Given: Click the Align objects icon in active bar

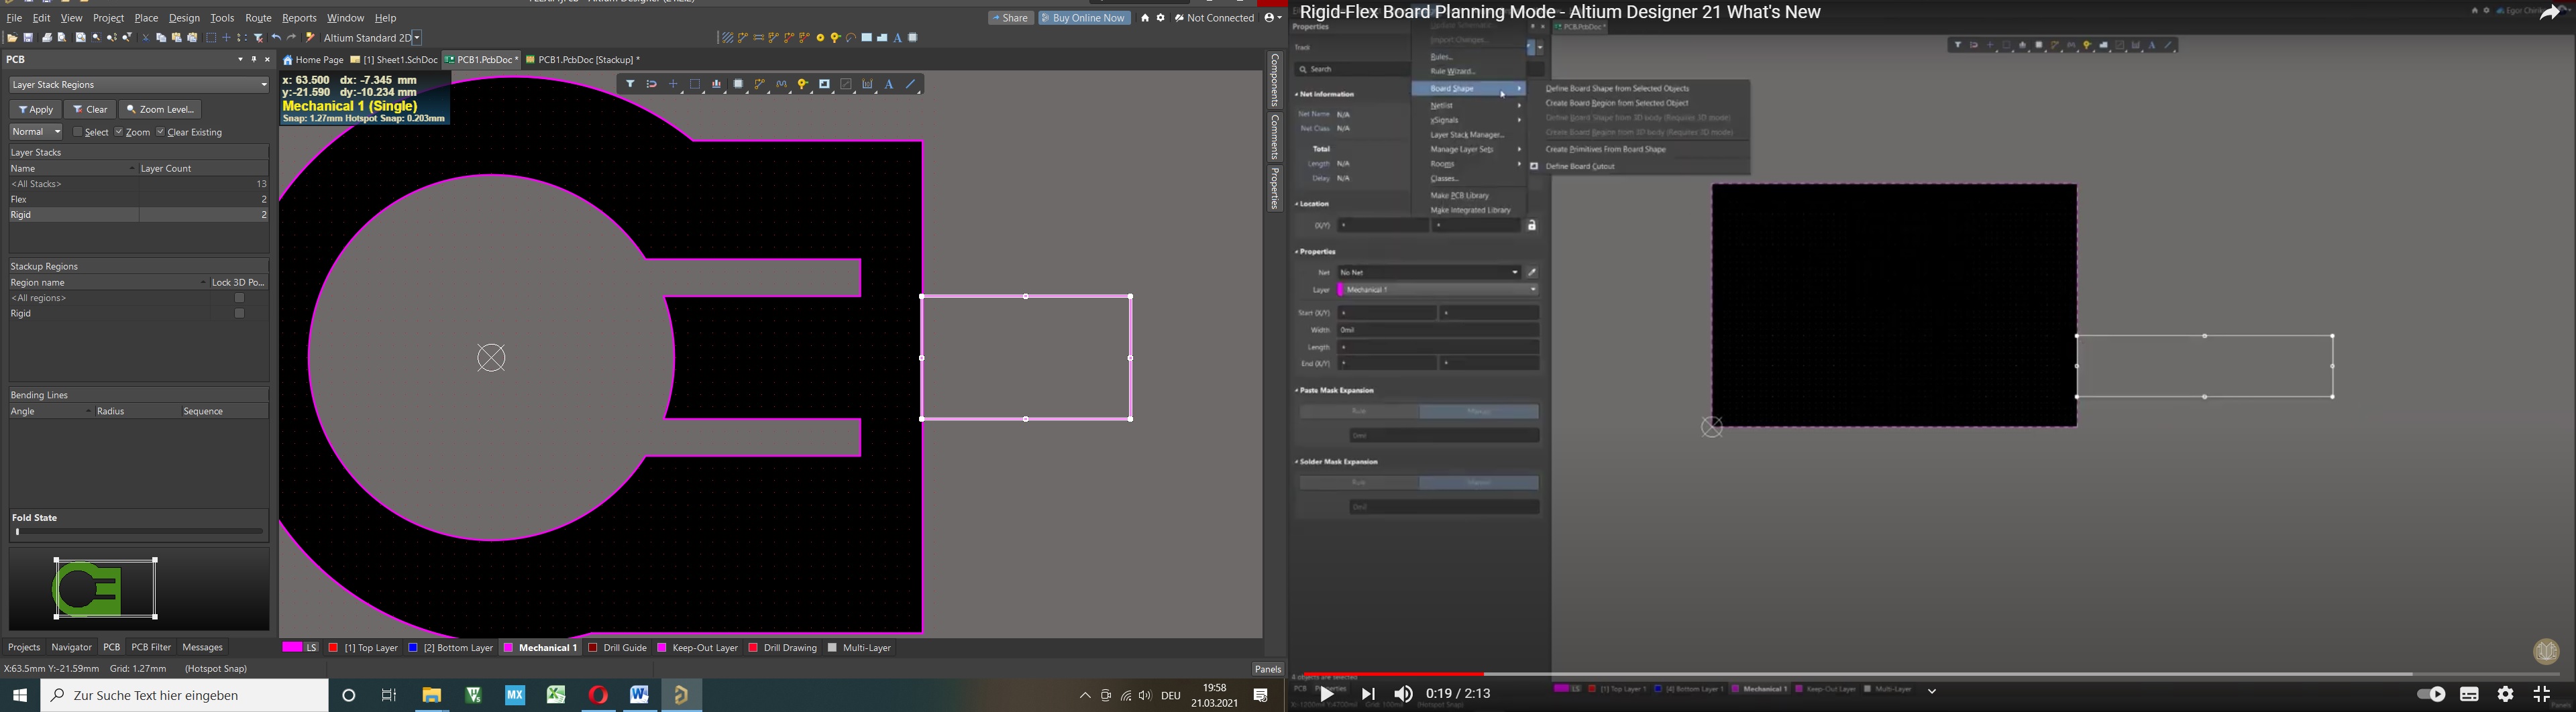Looking at the screenshot, I should (x=717, y=85).
